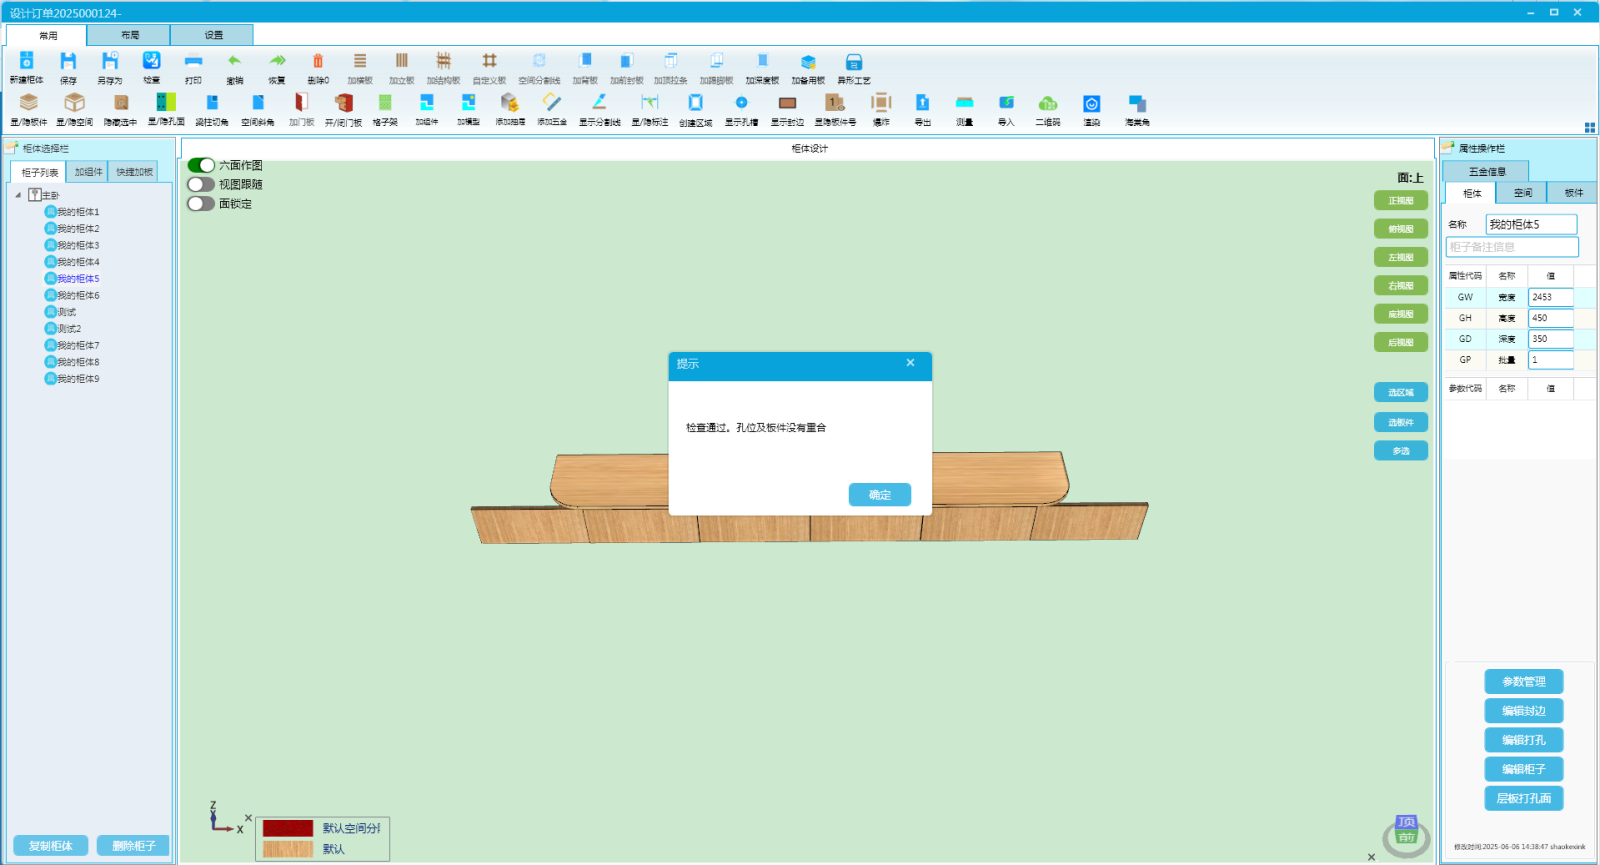The width and height of the screenshot is (1600, 865).
Task: Click the wood-grain 默认 material swatch
Action: [x=288, y=849]
